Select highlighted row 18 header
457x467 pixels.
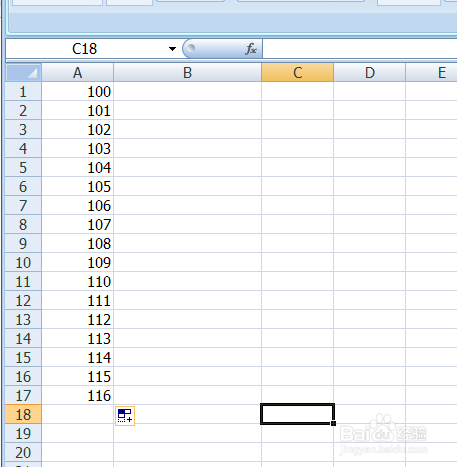pos(23,414)
